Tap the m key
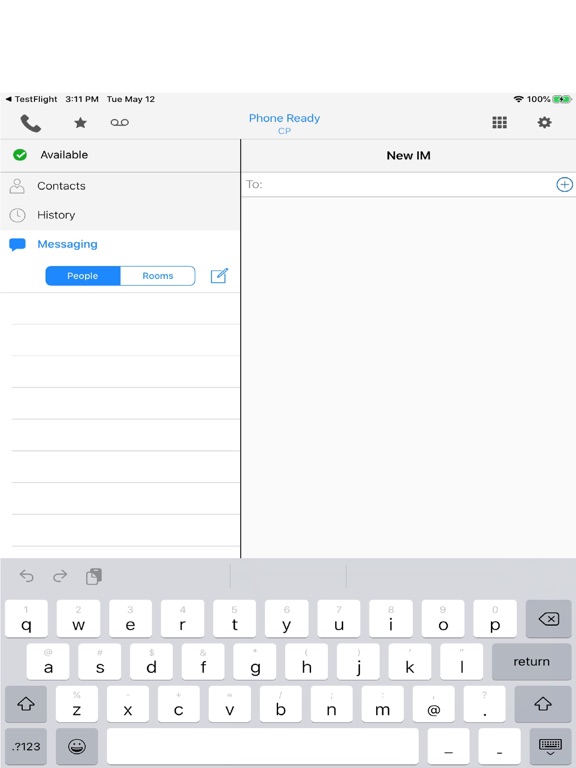Image resolution: width=576 pixels, height=768 pixels. [383, 704]
